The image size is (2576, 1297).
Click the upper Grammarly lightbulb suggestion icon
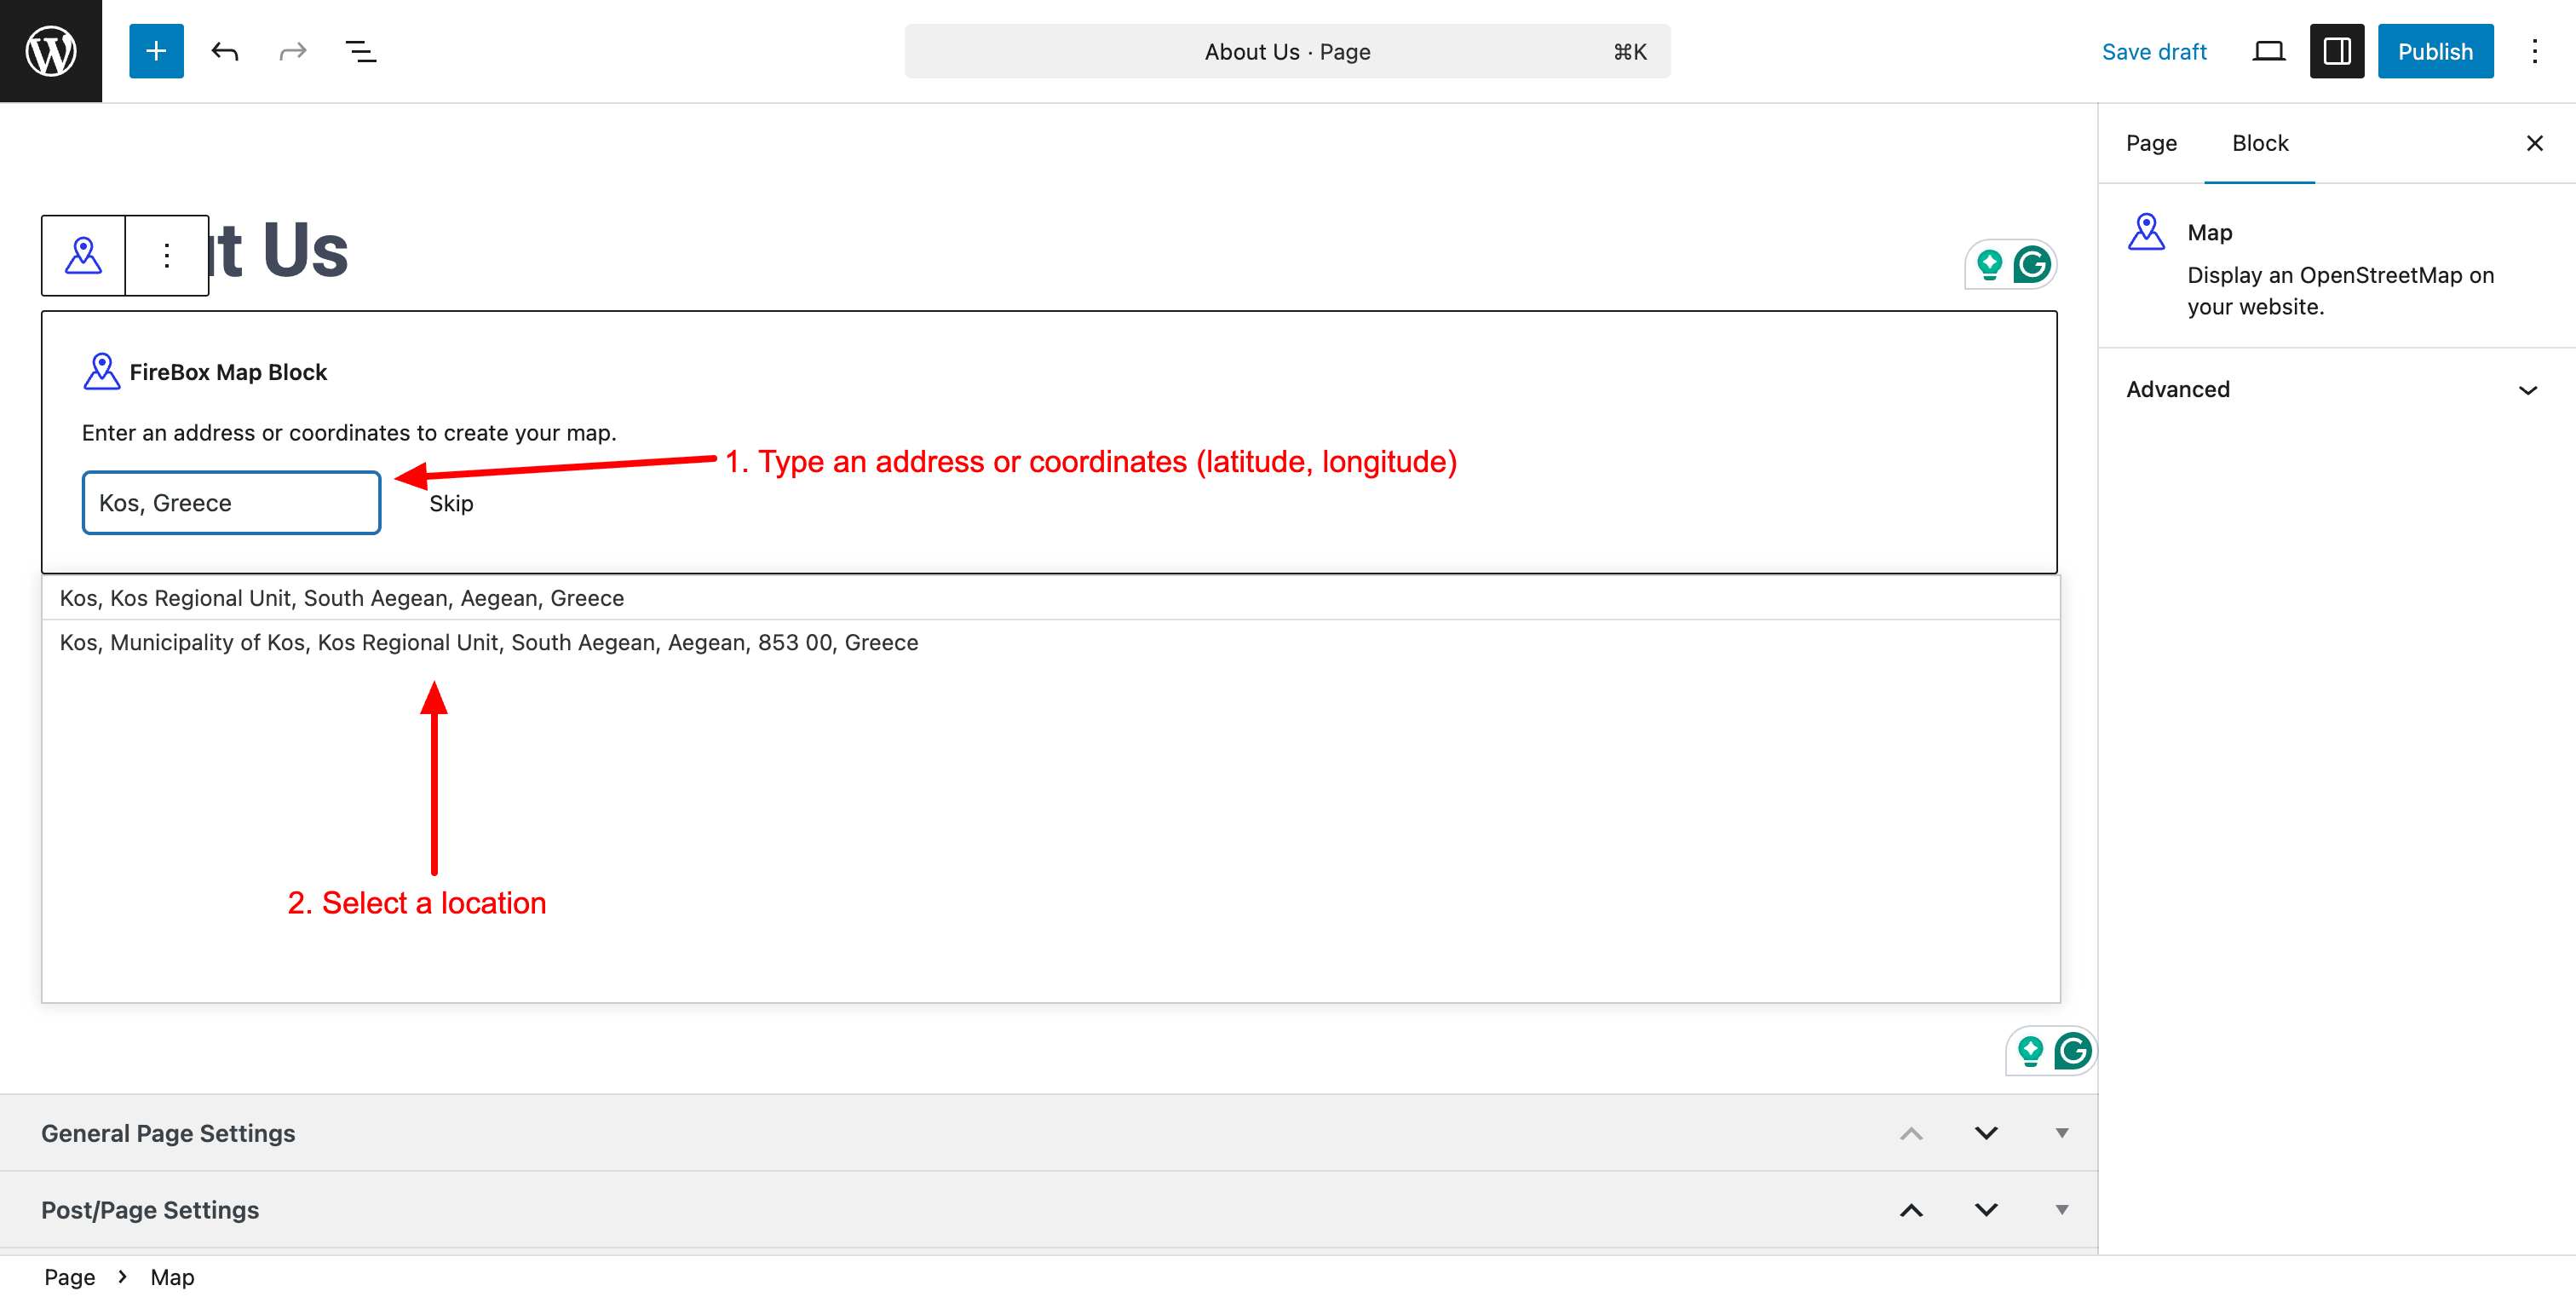point(1989,264)
